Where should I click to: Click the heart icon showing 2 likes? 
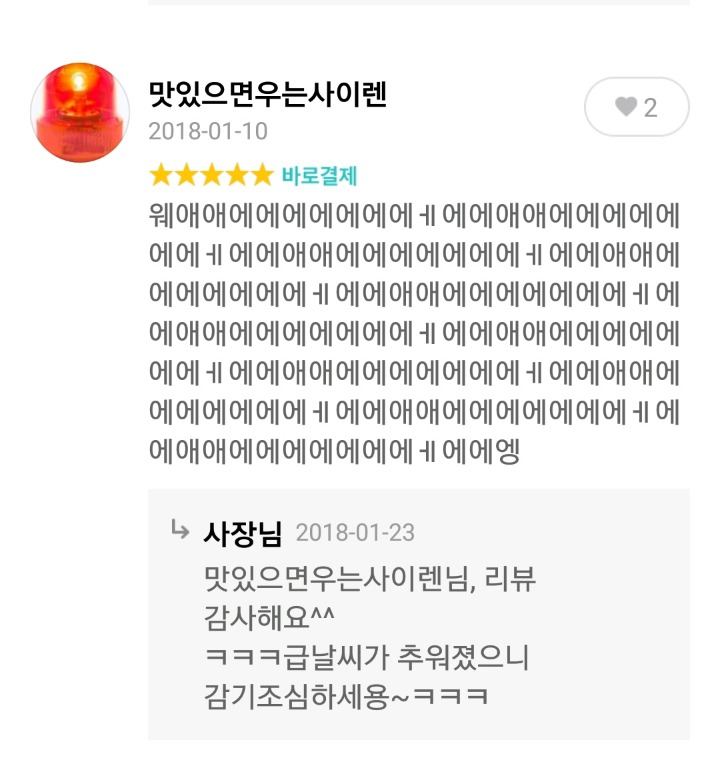(x=626, y=106)
